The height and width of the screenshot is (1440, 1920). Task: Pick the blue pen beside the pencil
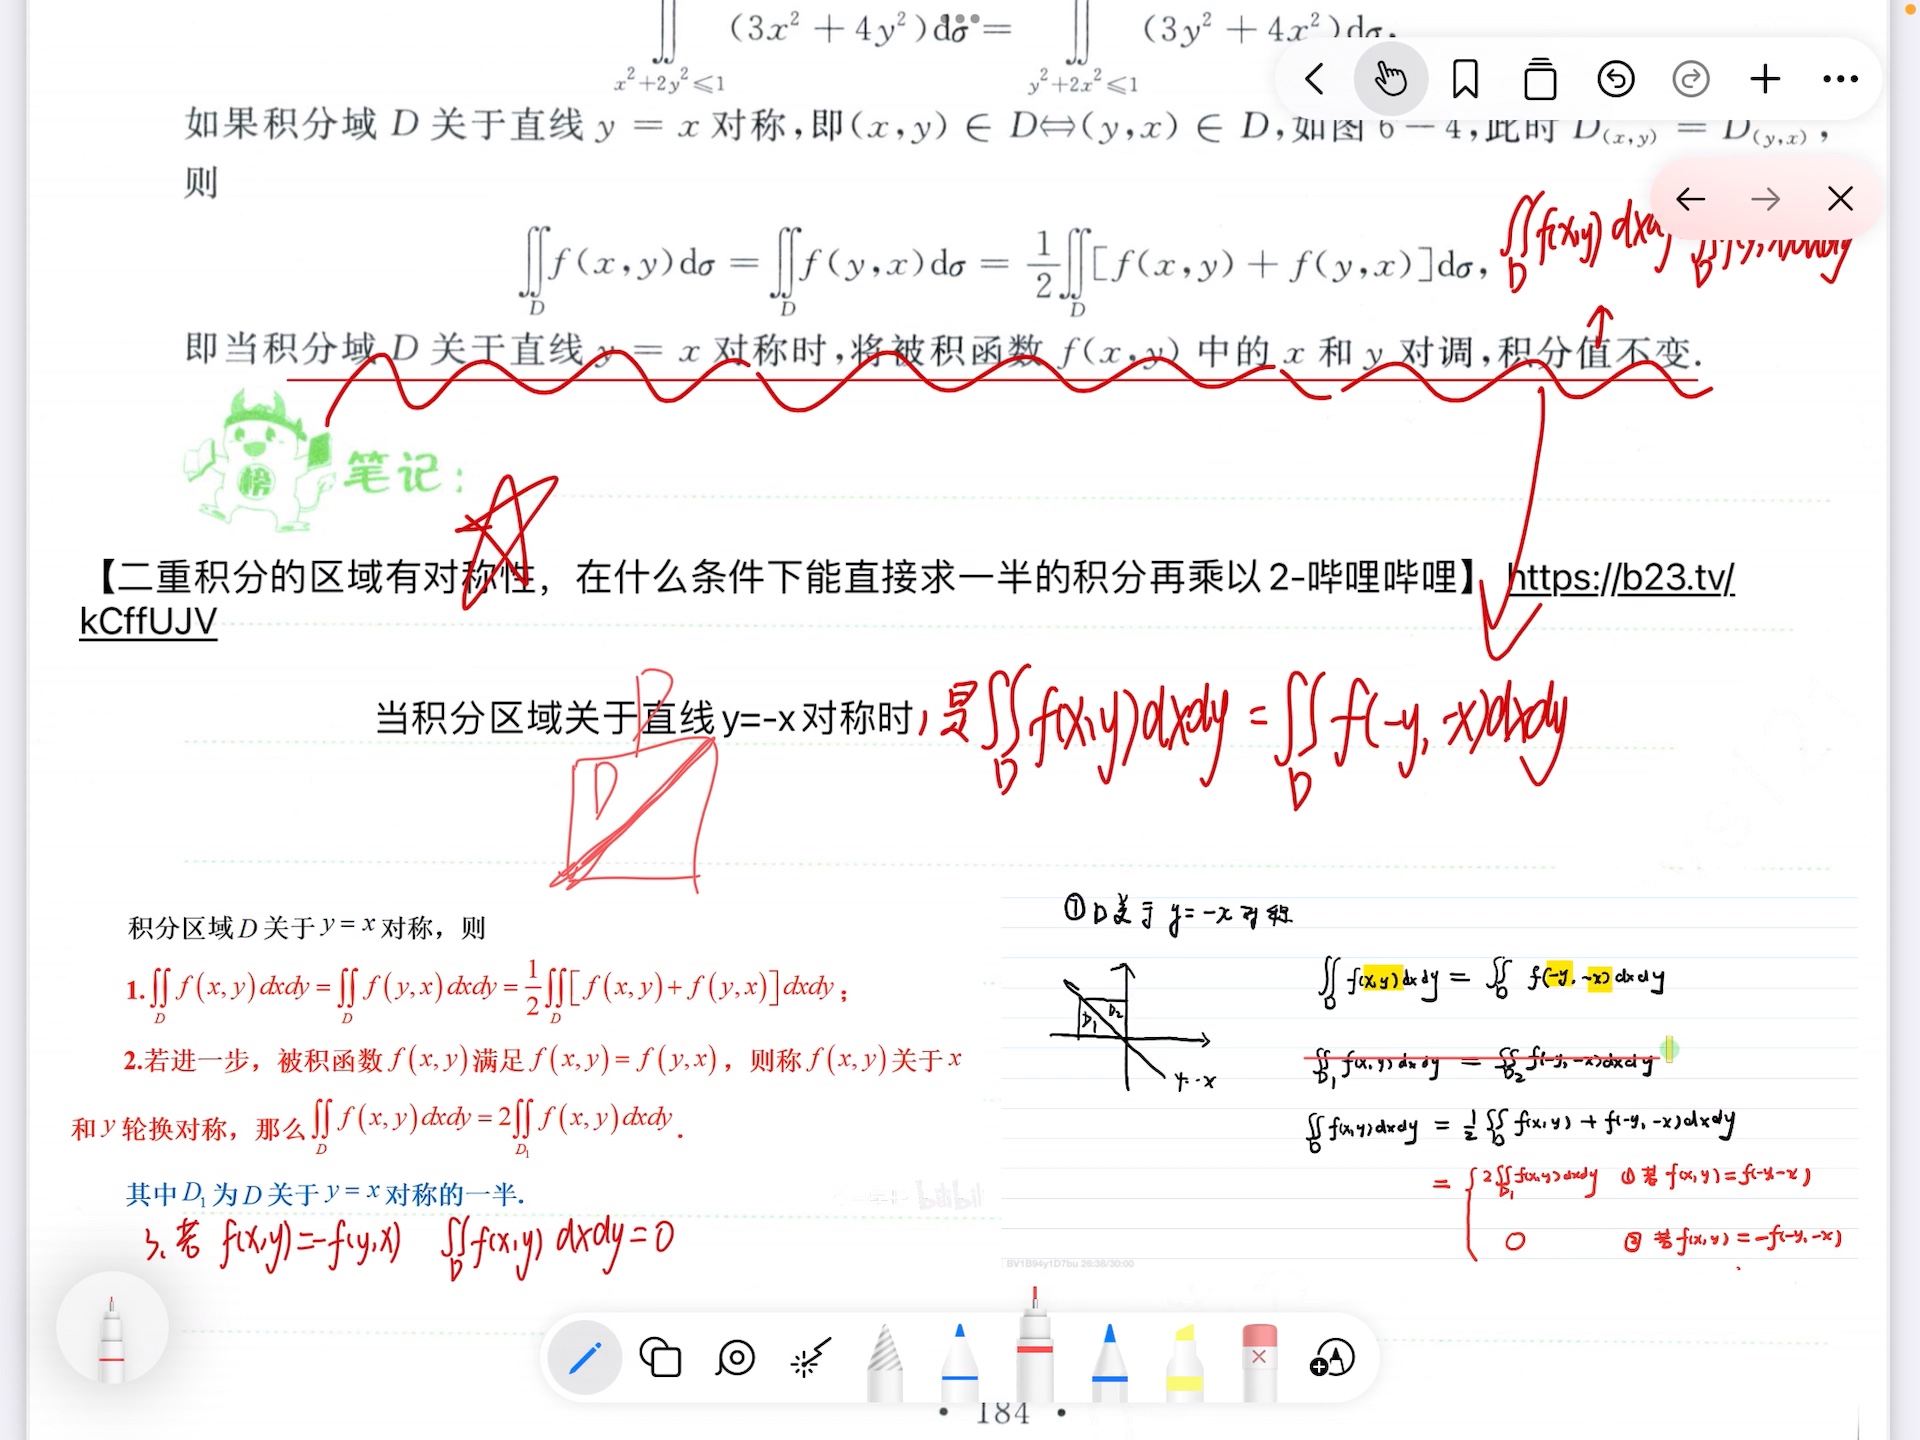click(960, 1362)
